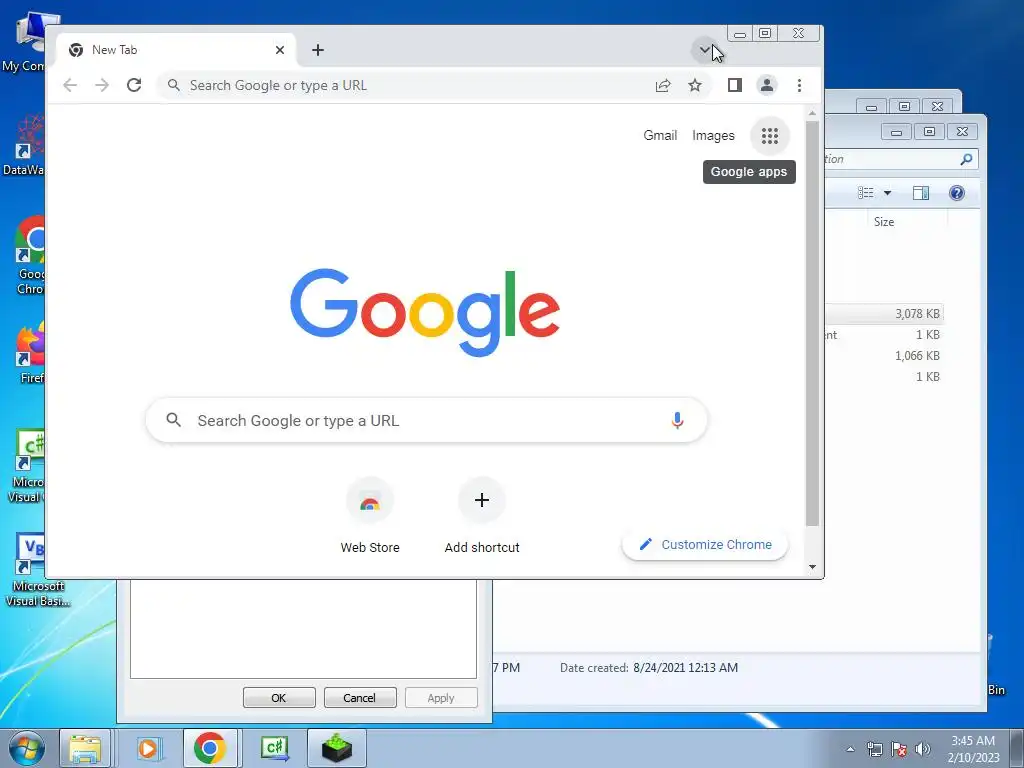Open Windows Media Player taskbar icon
This screenshot has height=768, width=1024.
click(x=148, y=748)
